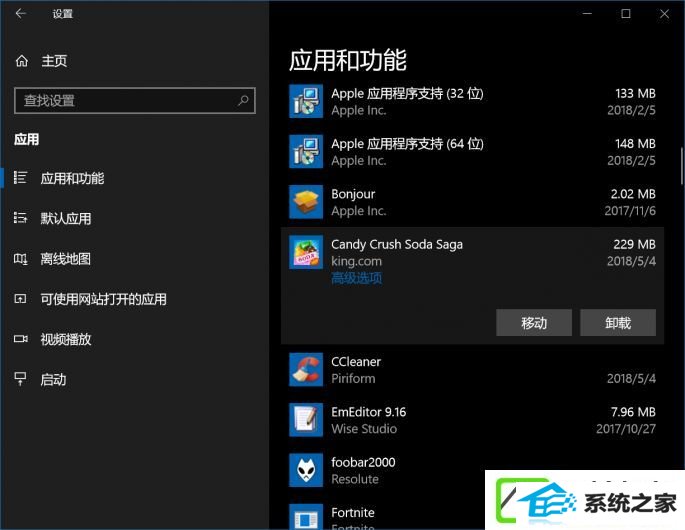The height and width of the screenshot is (530, 685).
Task: Open 高级选项 link under Candy Crush
Action: click(x=356, y=278)
